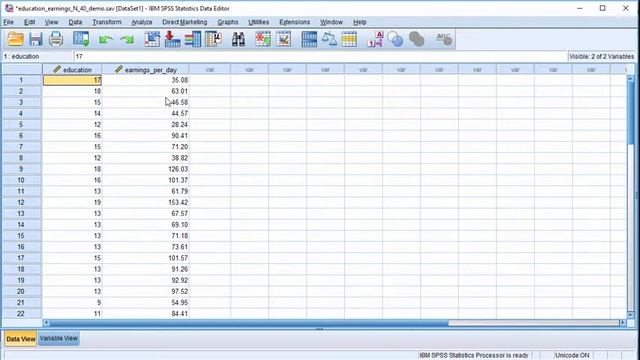The image size is (640, 360).
Task: Click the Processor is ready status text
Action: [474, 355]
